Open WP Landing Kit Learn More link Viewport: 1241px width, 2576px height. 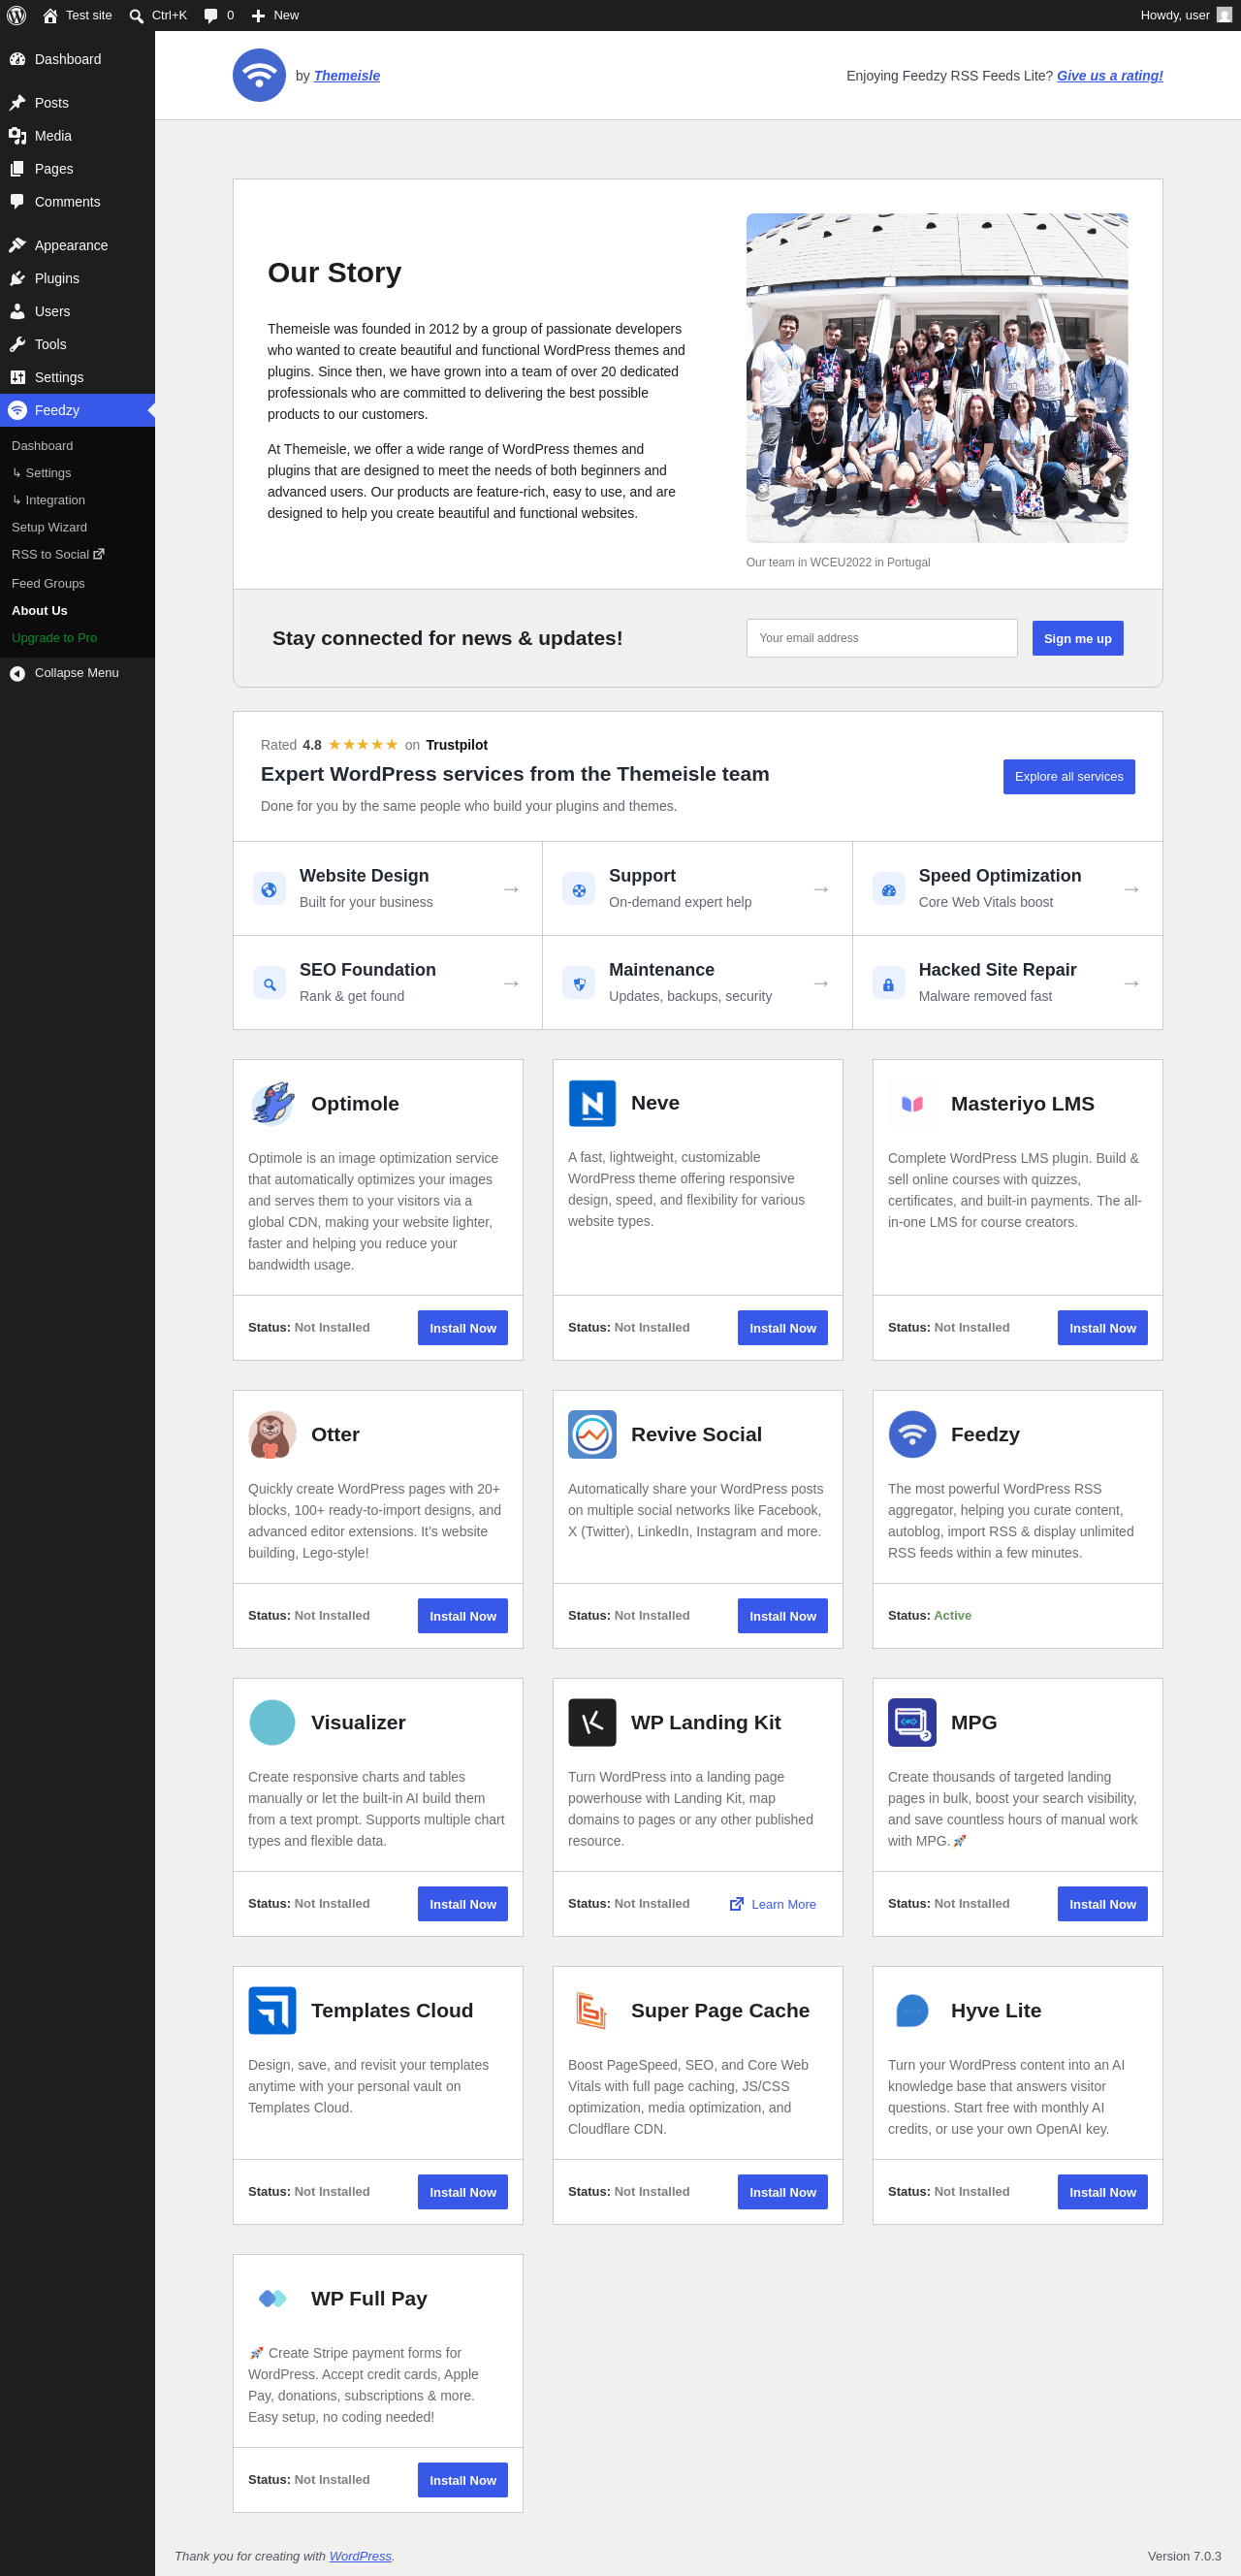(773, 1904)
